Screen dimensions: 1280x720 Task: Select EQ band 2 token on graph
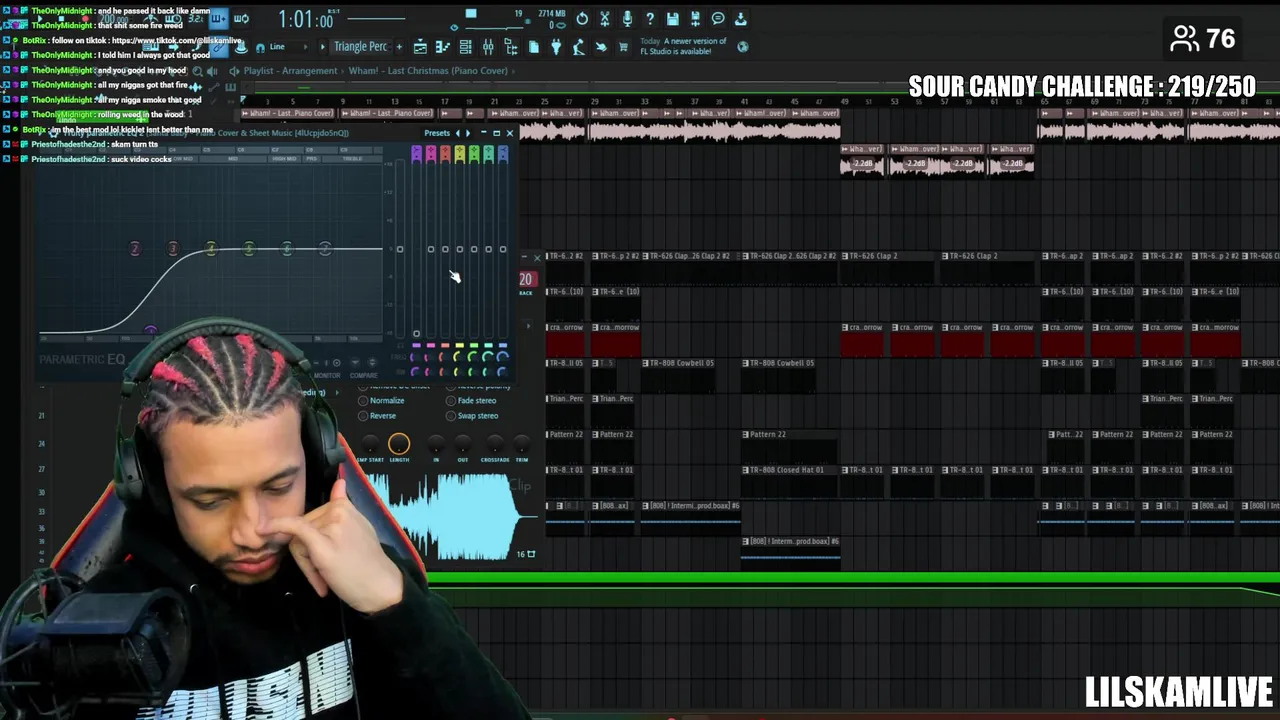click(x=135, y=248)
